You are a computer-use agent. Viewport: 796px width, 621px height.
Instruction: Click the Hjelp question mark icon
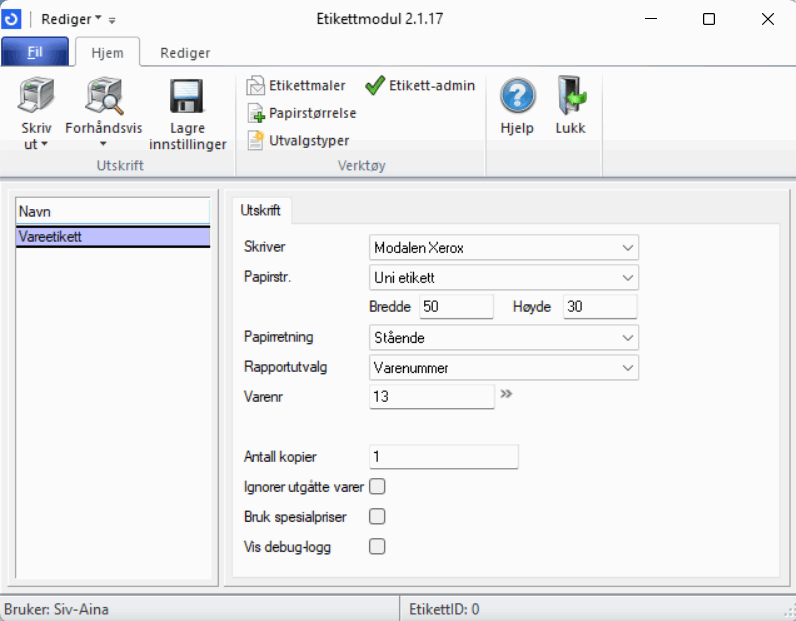(517, 97)
